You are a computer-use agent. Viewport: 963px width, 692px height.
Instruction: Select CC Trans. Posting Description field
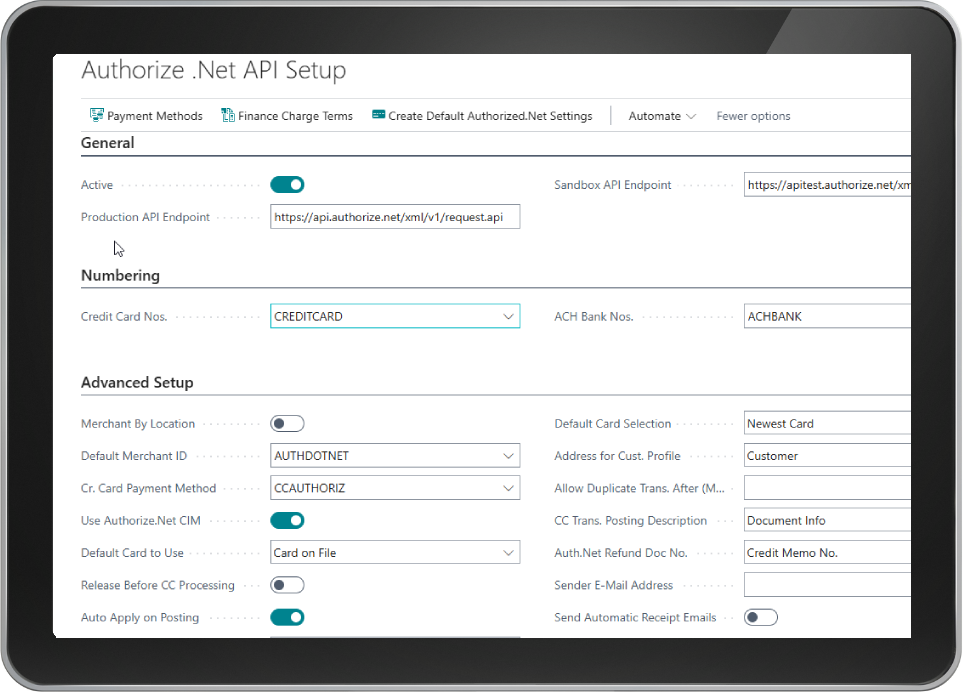pyautogui.click(x=827, y=521)
